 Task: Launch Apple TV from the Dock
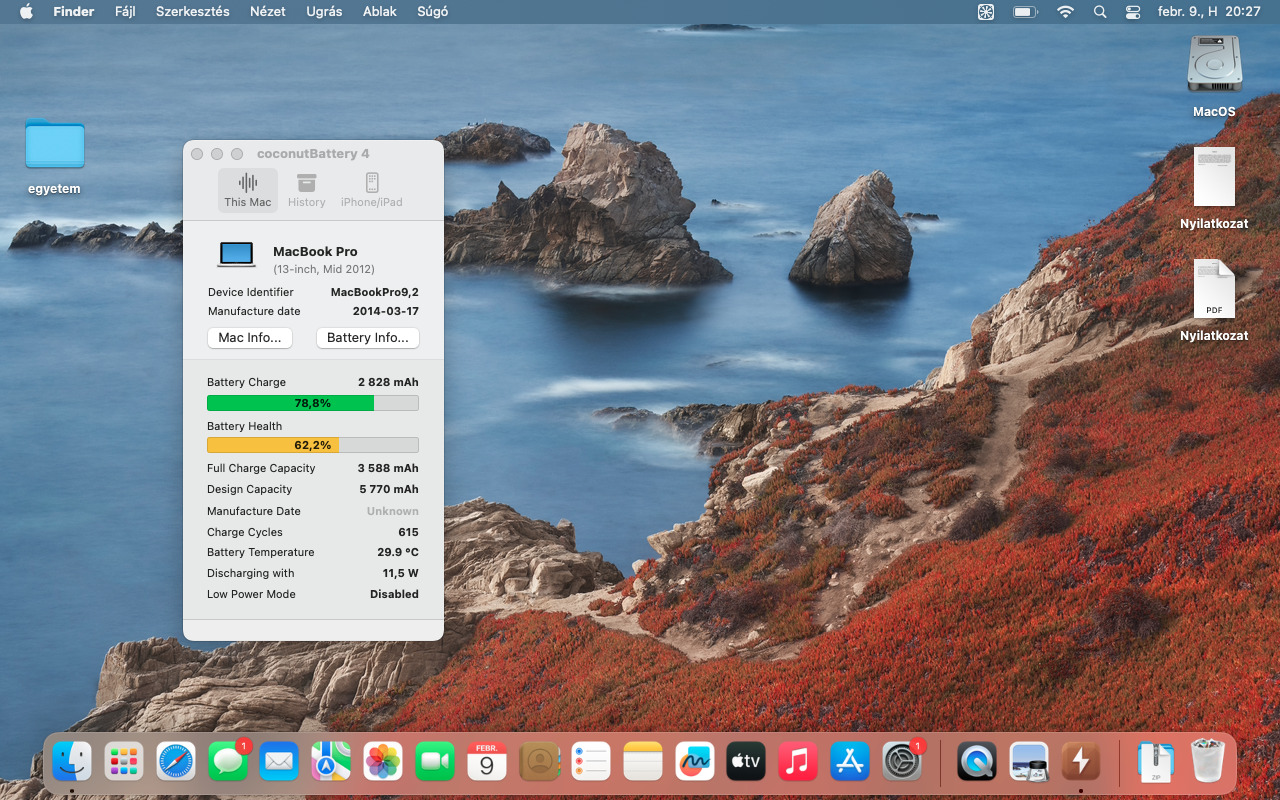(746, 762)
